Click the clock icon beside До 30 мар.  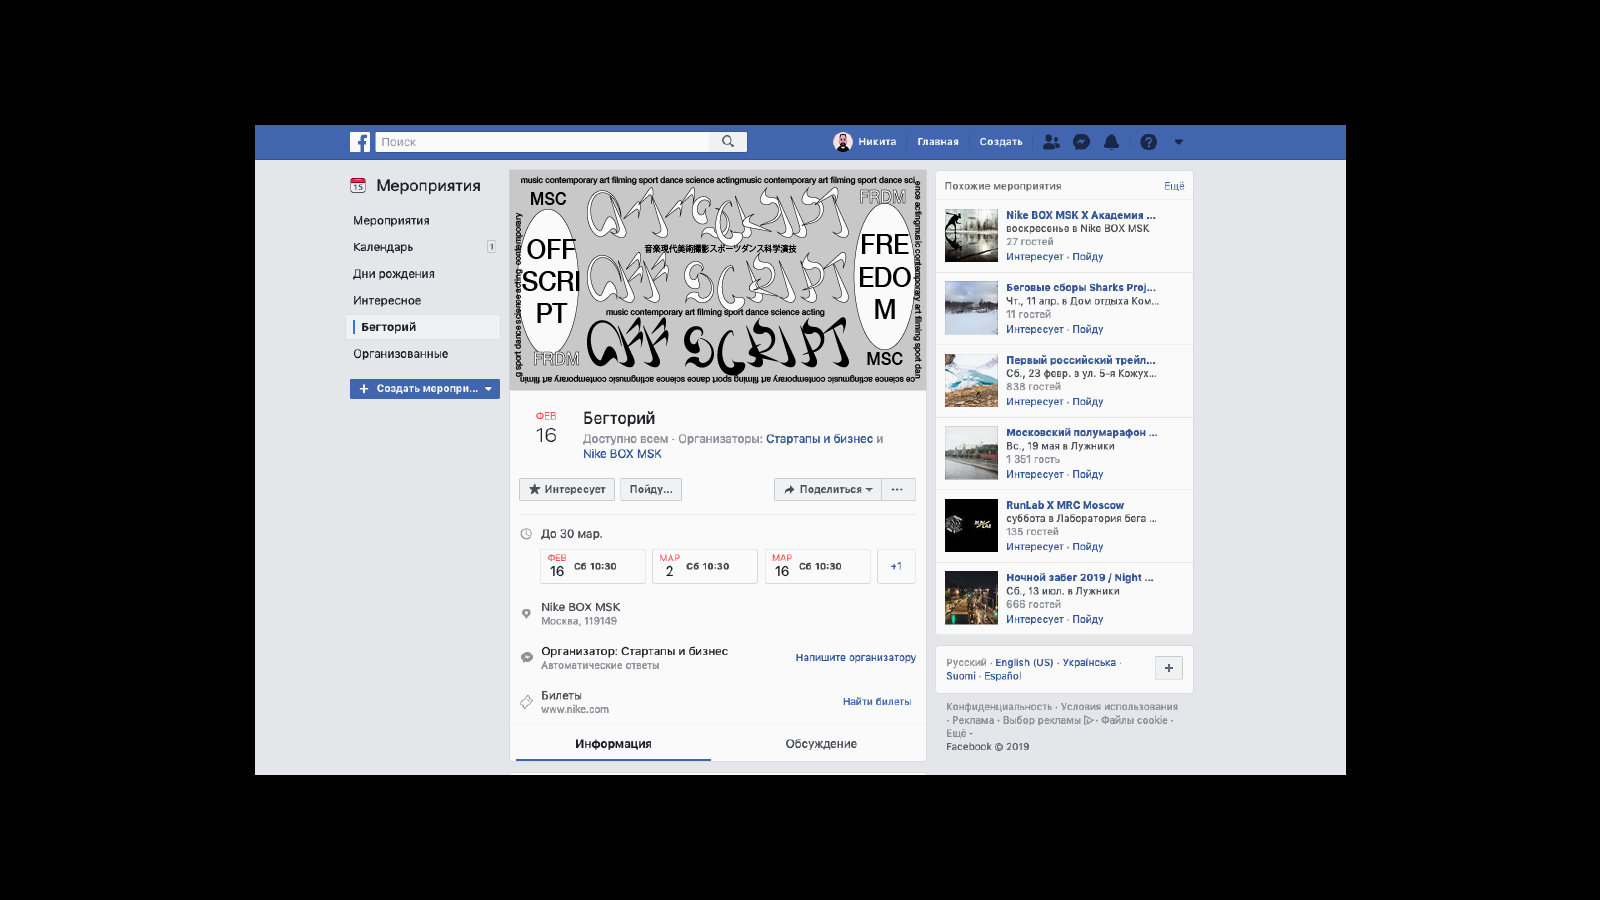[526, 534]
